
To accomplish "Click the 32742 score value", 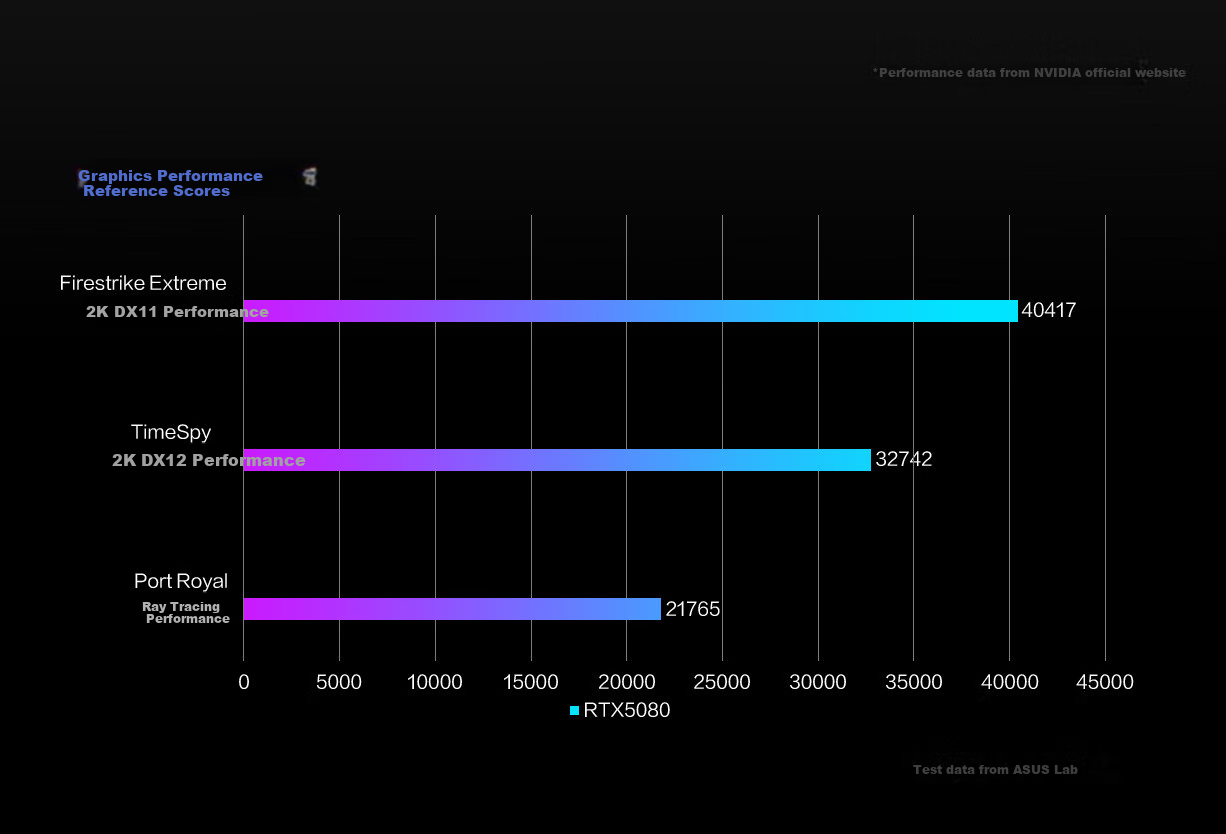I will pos(904,459).
